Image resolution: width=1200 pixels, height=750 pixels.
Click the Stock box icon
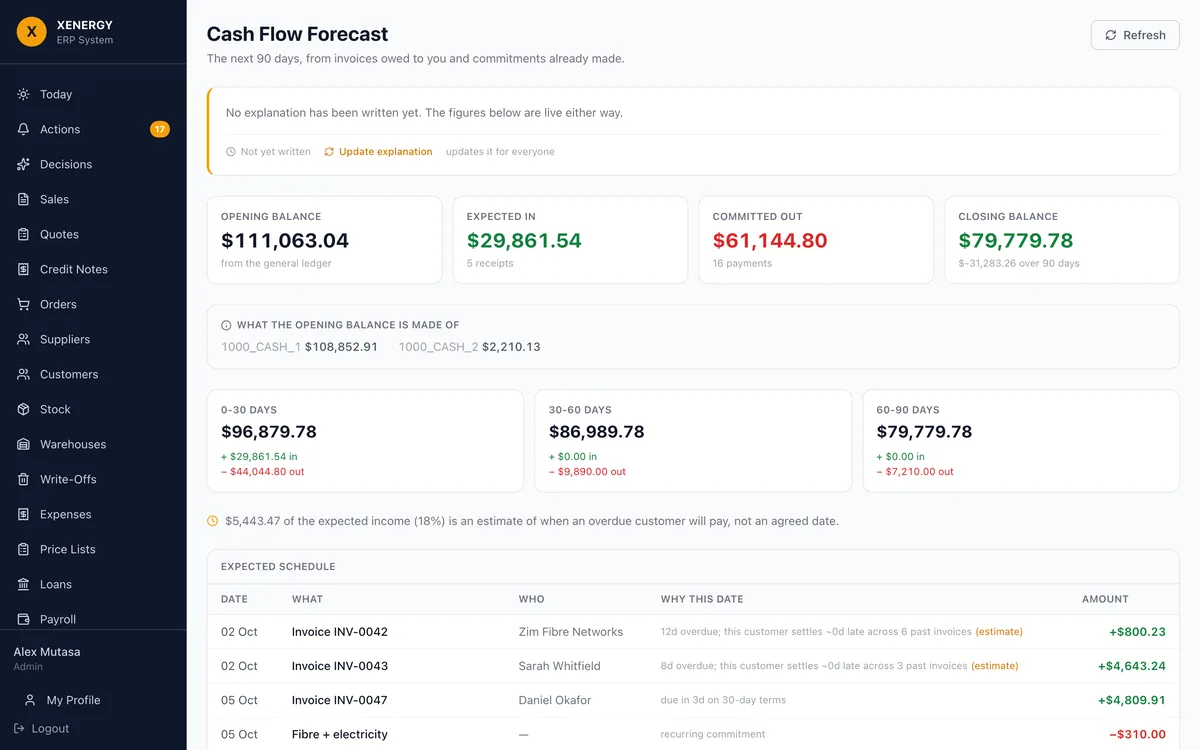23,409
